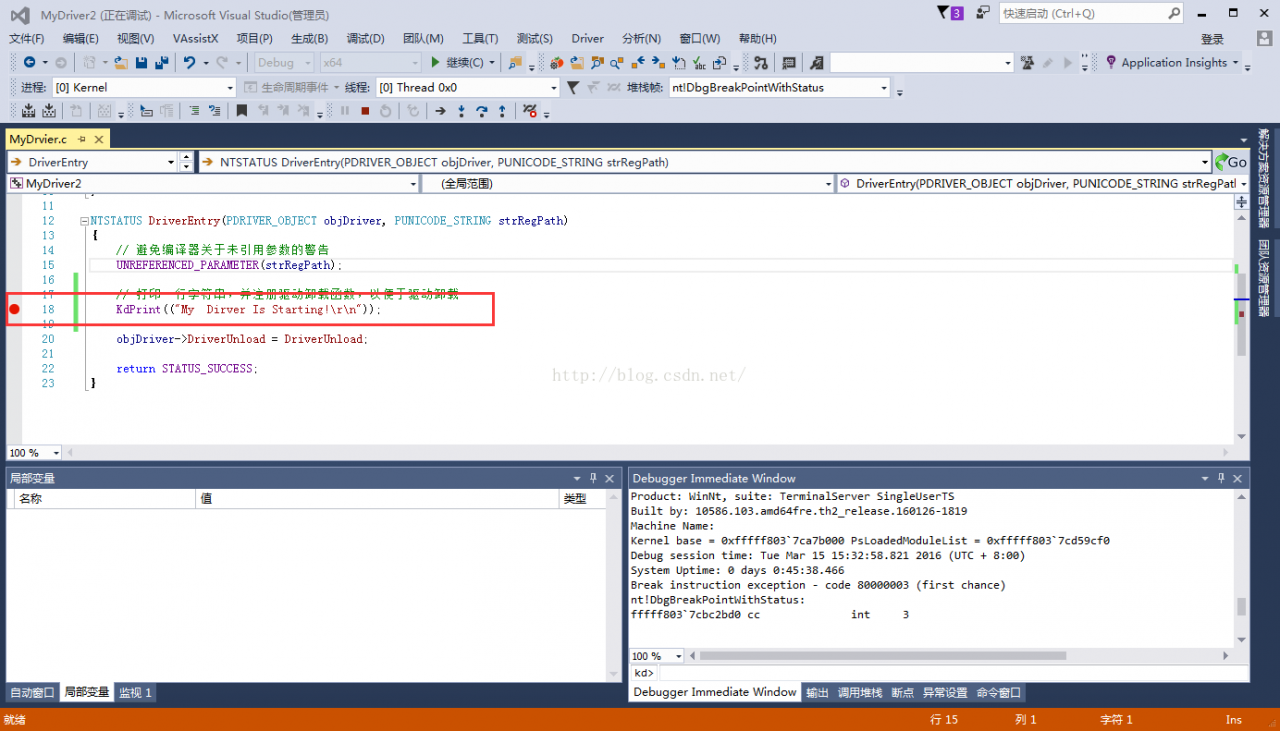Click the Step Over icon
The image size is (1280, 731).
481,111
